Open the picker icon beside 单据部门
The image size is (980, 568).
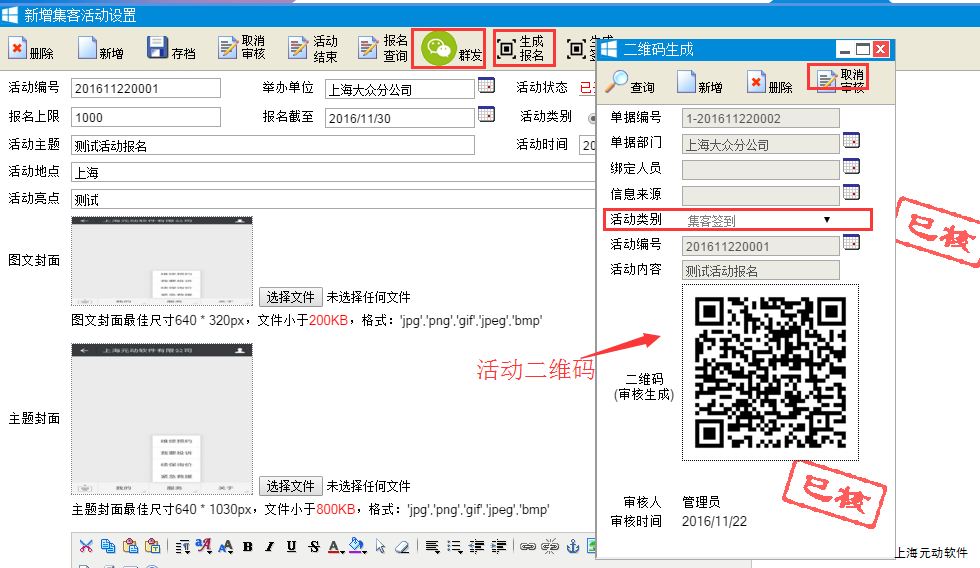click(851, 140)
